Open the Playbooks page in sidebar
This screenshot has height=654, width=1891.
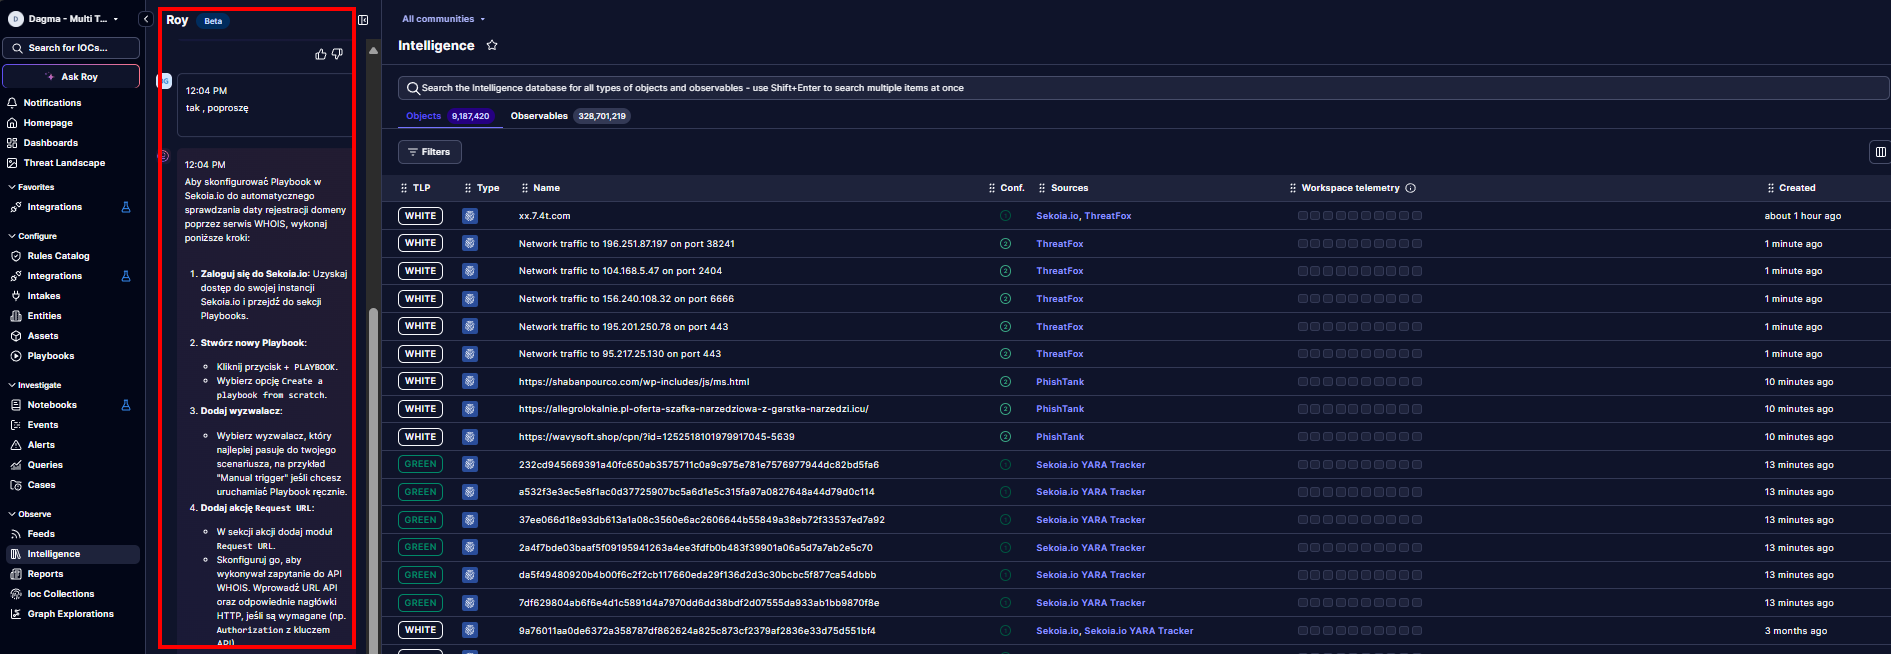[50, 356]
